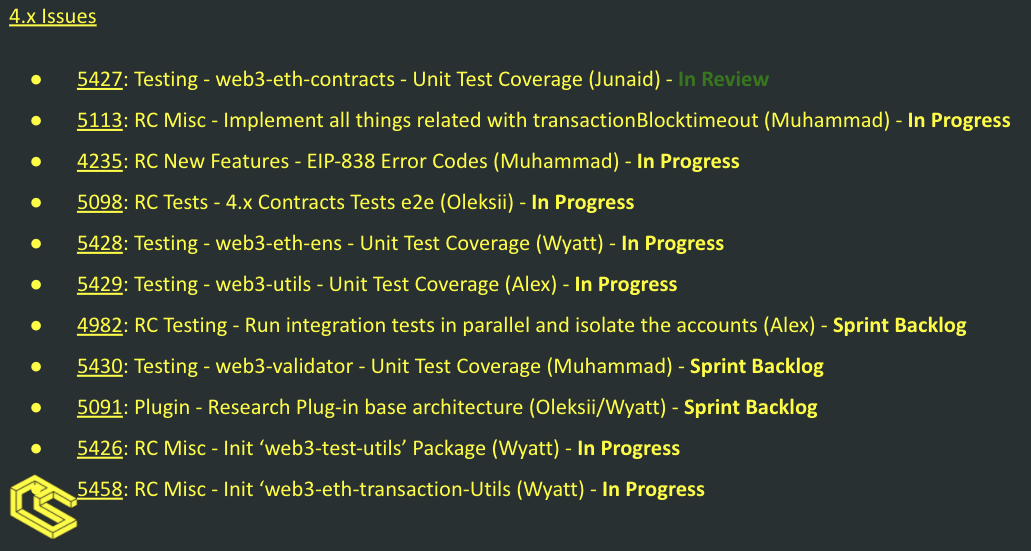The width and height of the screenshot is (1031, 551).
Task: Open issue link 5098
Action: [x=100, y=203]
